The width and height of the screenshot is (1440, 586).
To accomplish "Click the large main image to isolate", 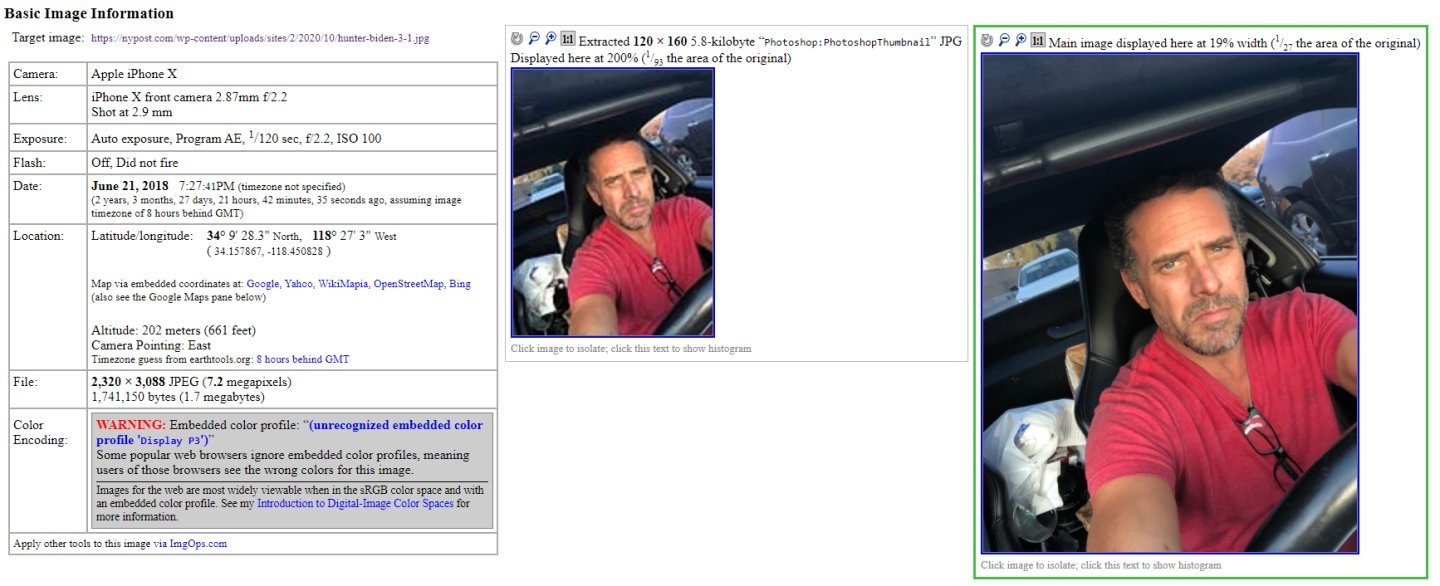I will [x=1170, y=303].
